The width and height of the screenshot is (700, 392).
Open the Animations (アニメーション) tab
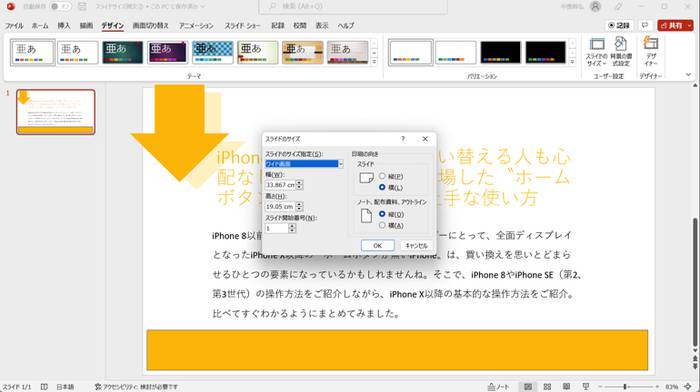click(x=196, y=25)
